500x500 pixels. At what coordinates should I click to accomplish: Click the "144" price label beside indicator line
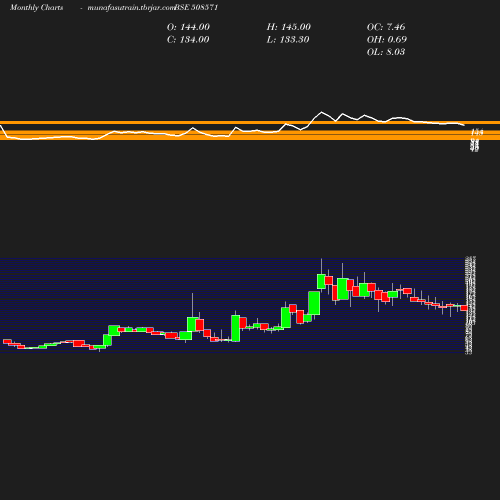point(477,133)
